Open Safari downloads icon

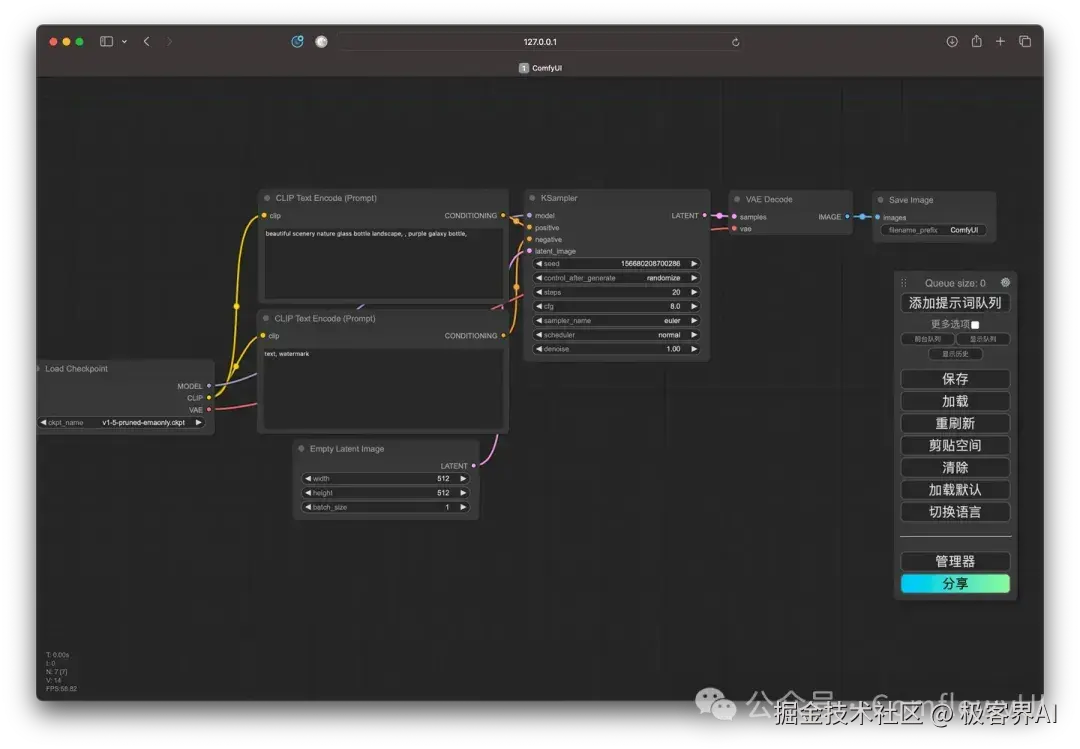click(952, 41)
